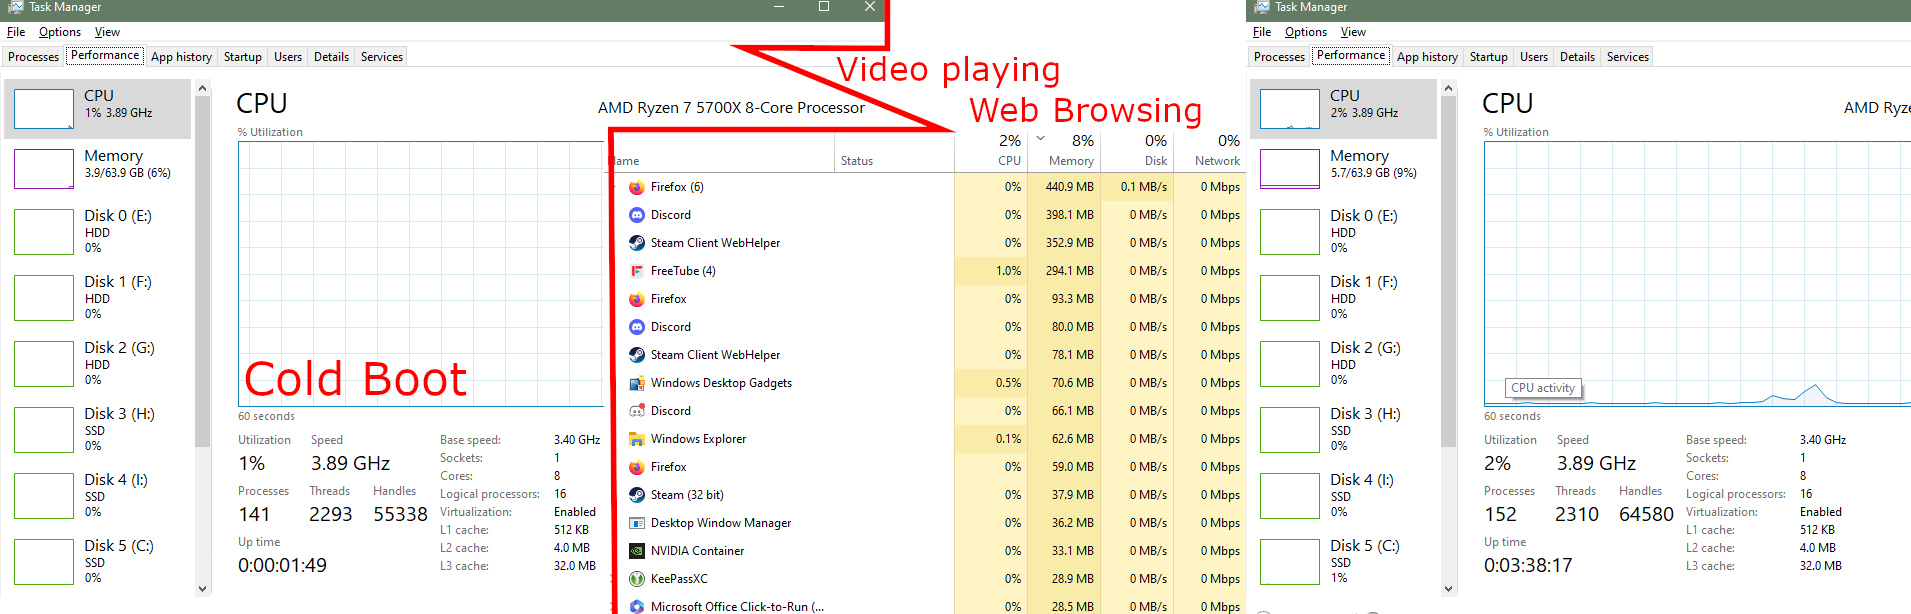Select Disk 4 (I:) in the right Task Manager
1911x614 pixels.
1343,495
